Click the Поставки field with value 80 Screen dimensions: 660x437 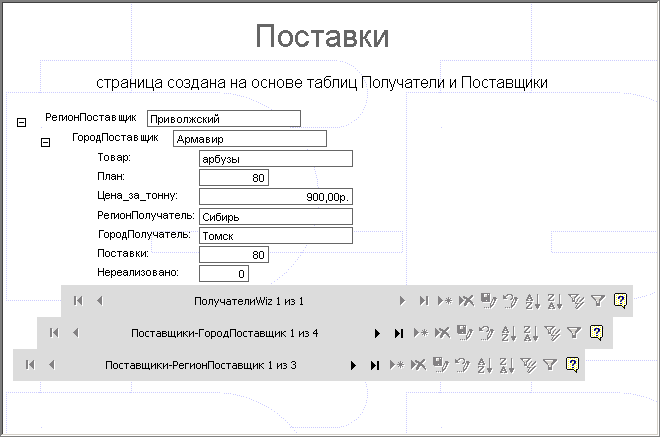click(x=234, y=255)
